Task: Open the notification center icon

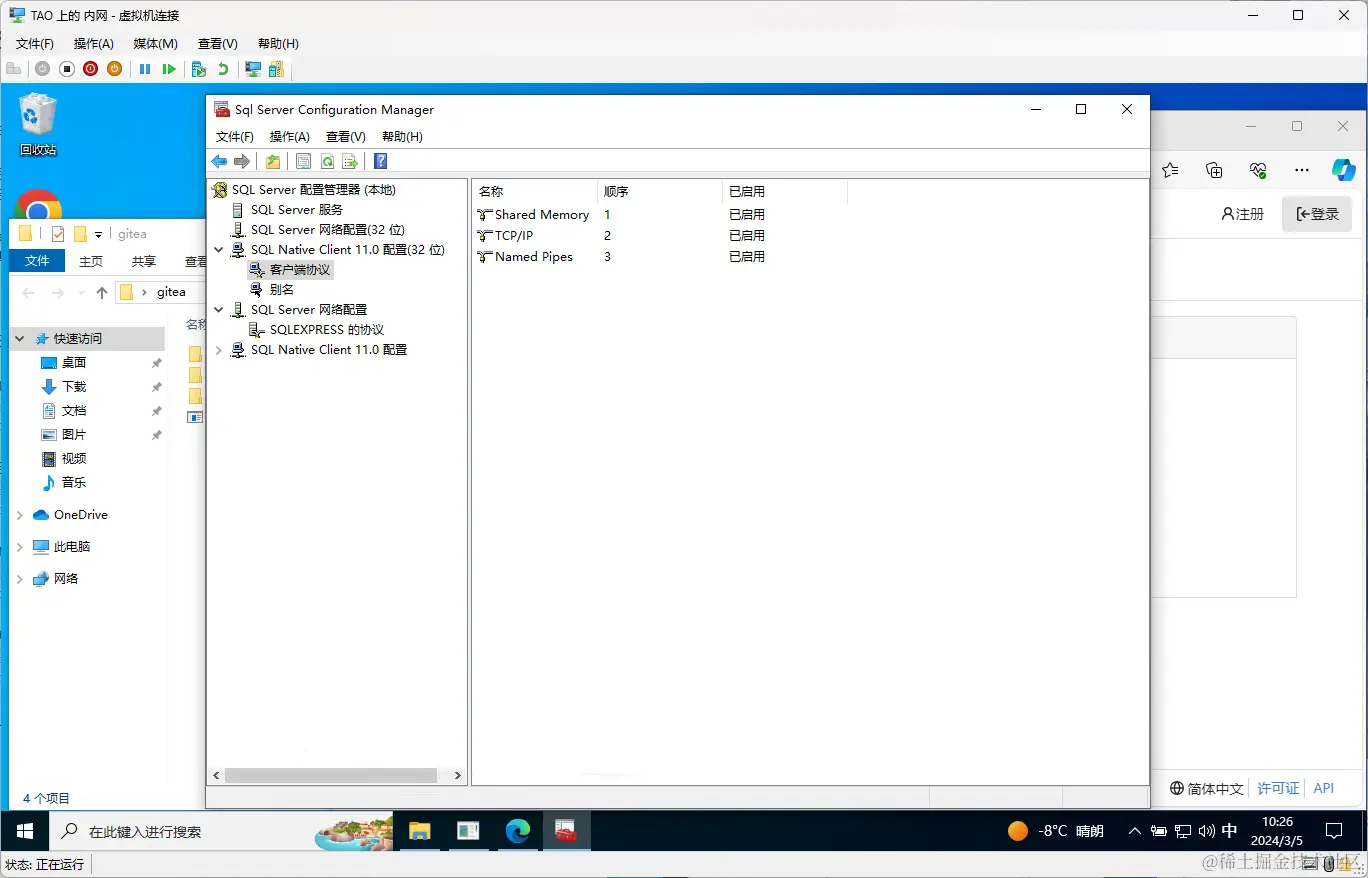Action: [1333, 831]
